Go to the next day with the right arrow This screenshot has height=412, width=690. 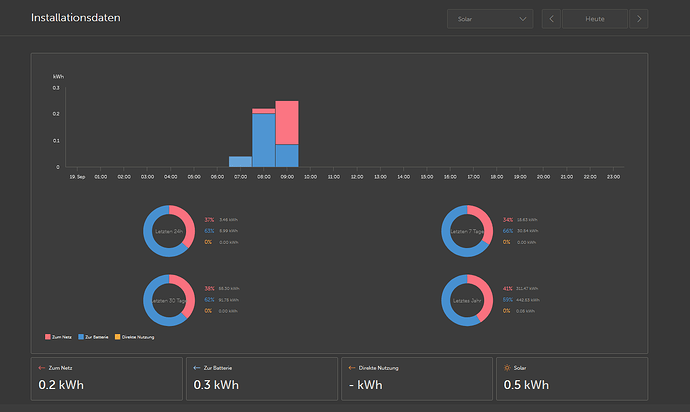click(639, 19)
